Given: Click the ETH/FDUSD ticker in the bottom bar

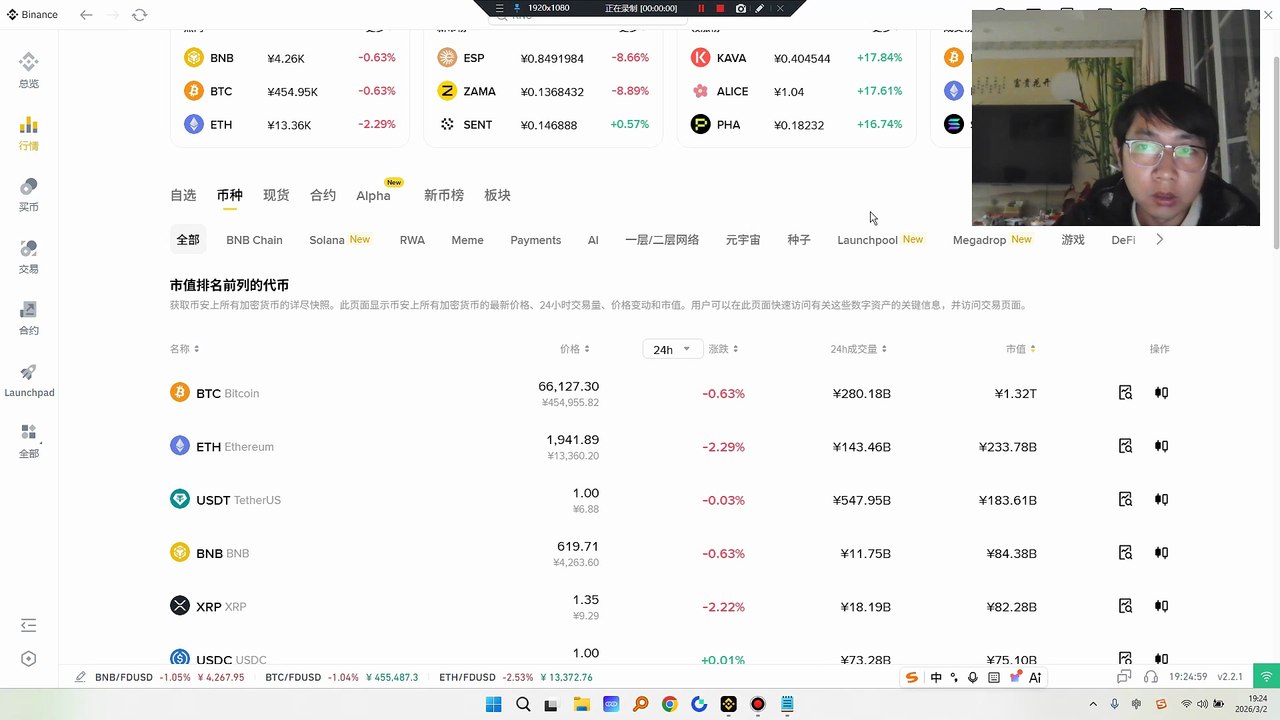Looking at the screenshot, I should pos(516,677).
